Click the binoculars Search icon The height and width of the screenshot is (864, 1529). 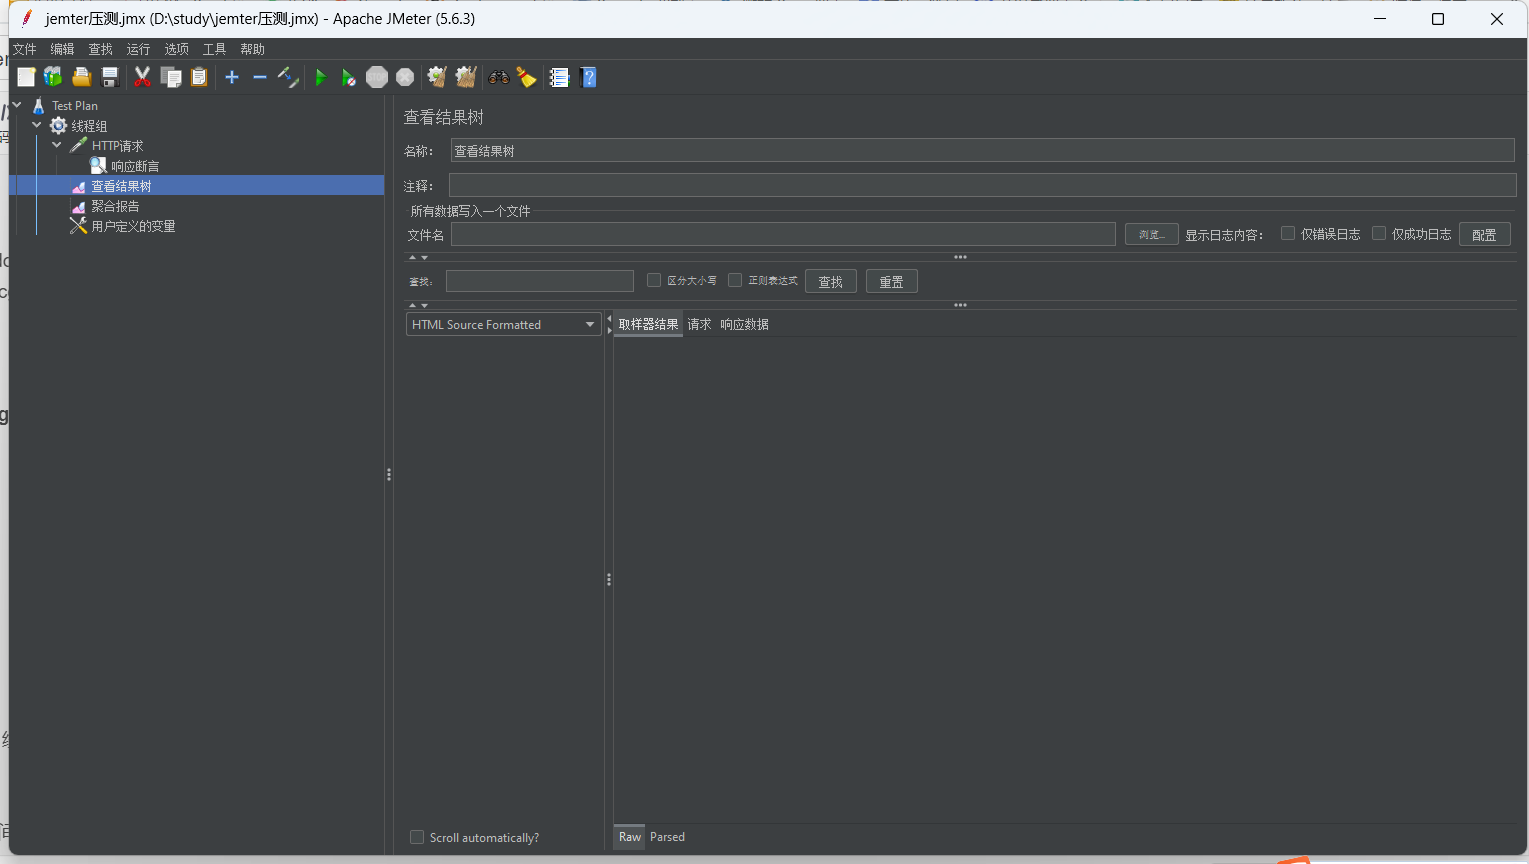tap(498, 78)
